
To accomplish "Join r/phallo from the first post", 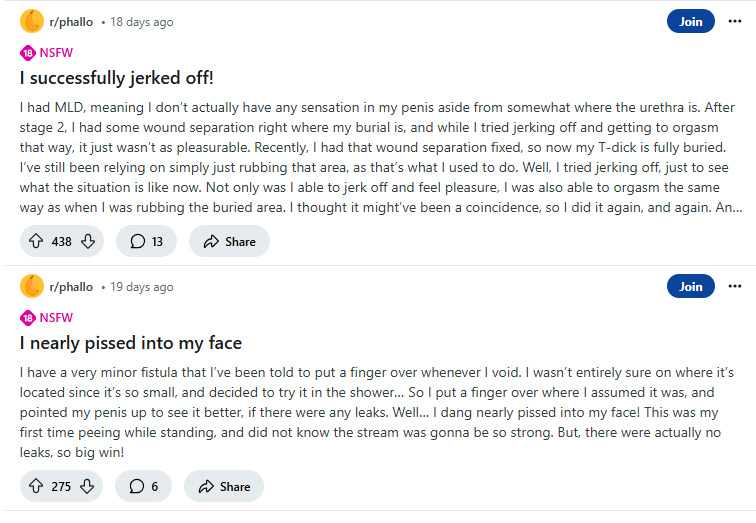I will [690, 21].
